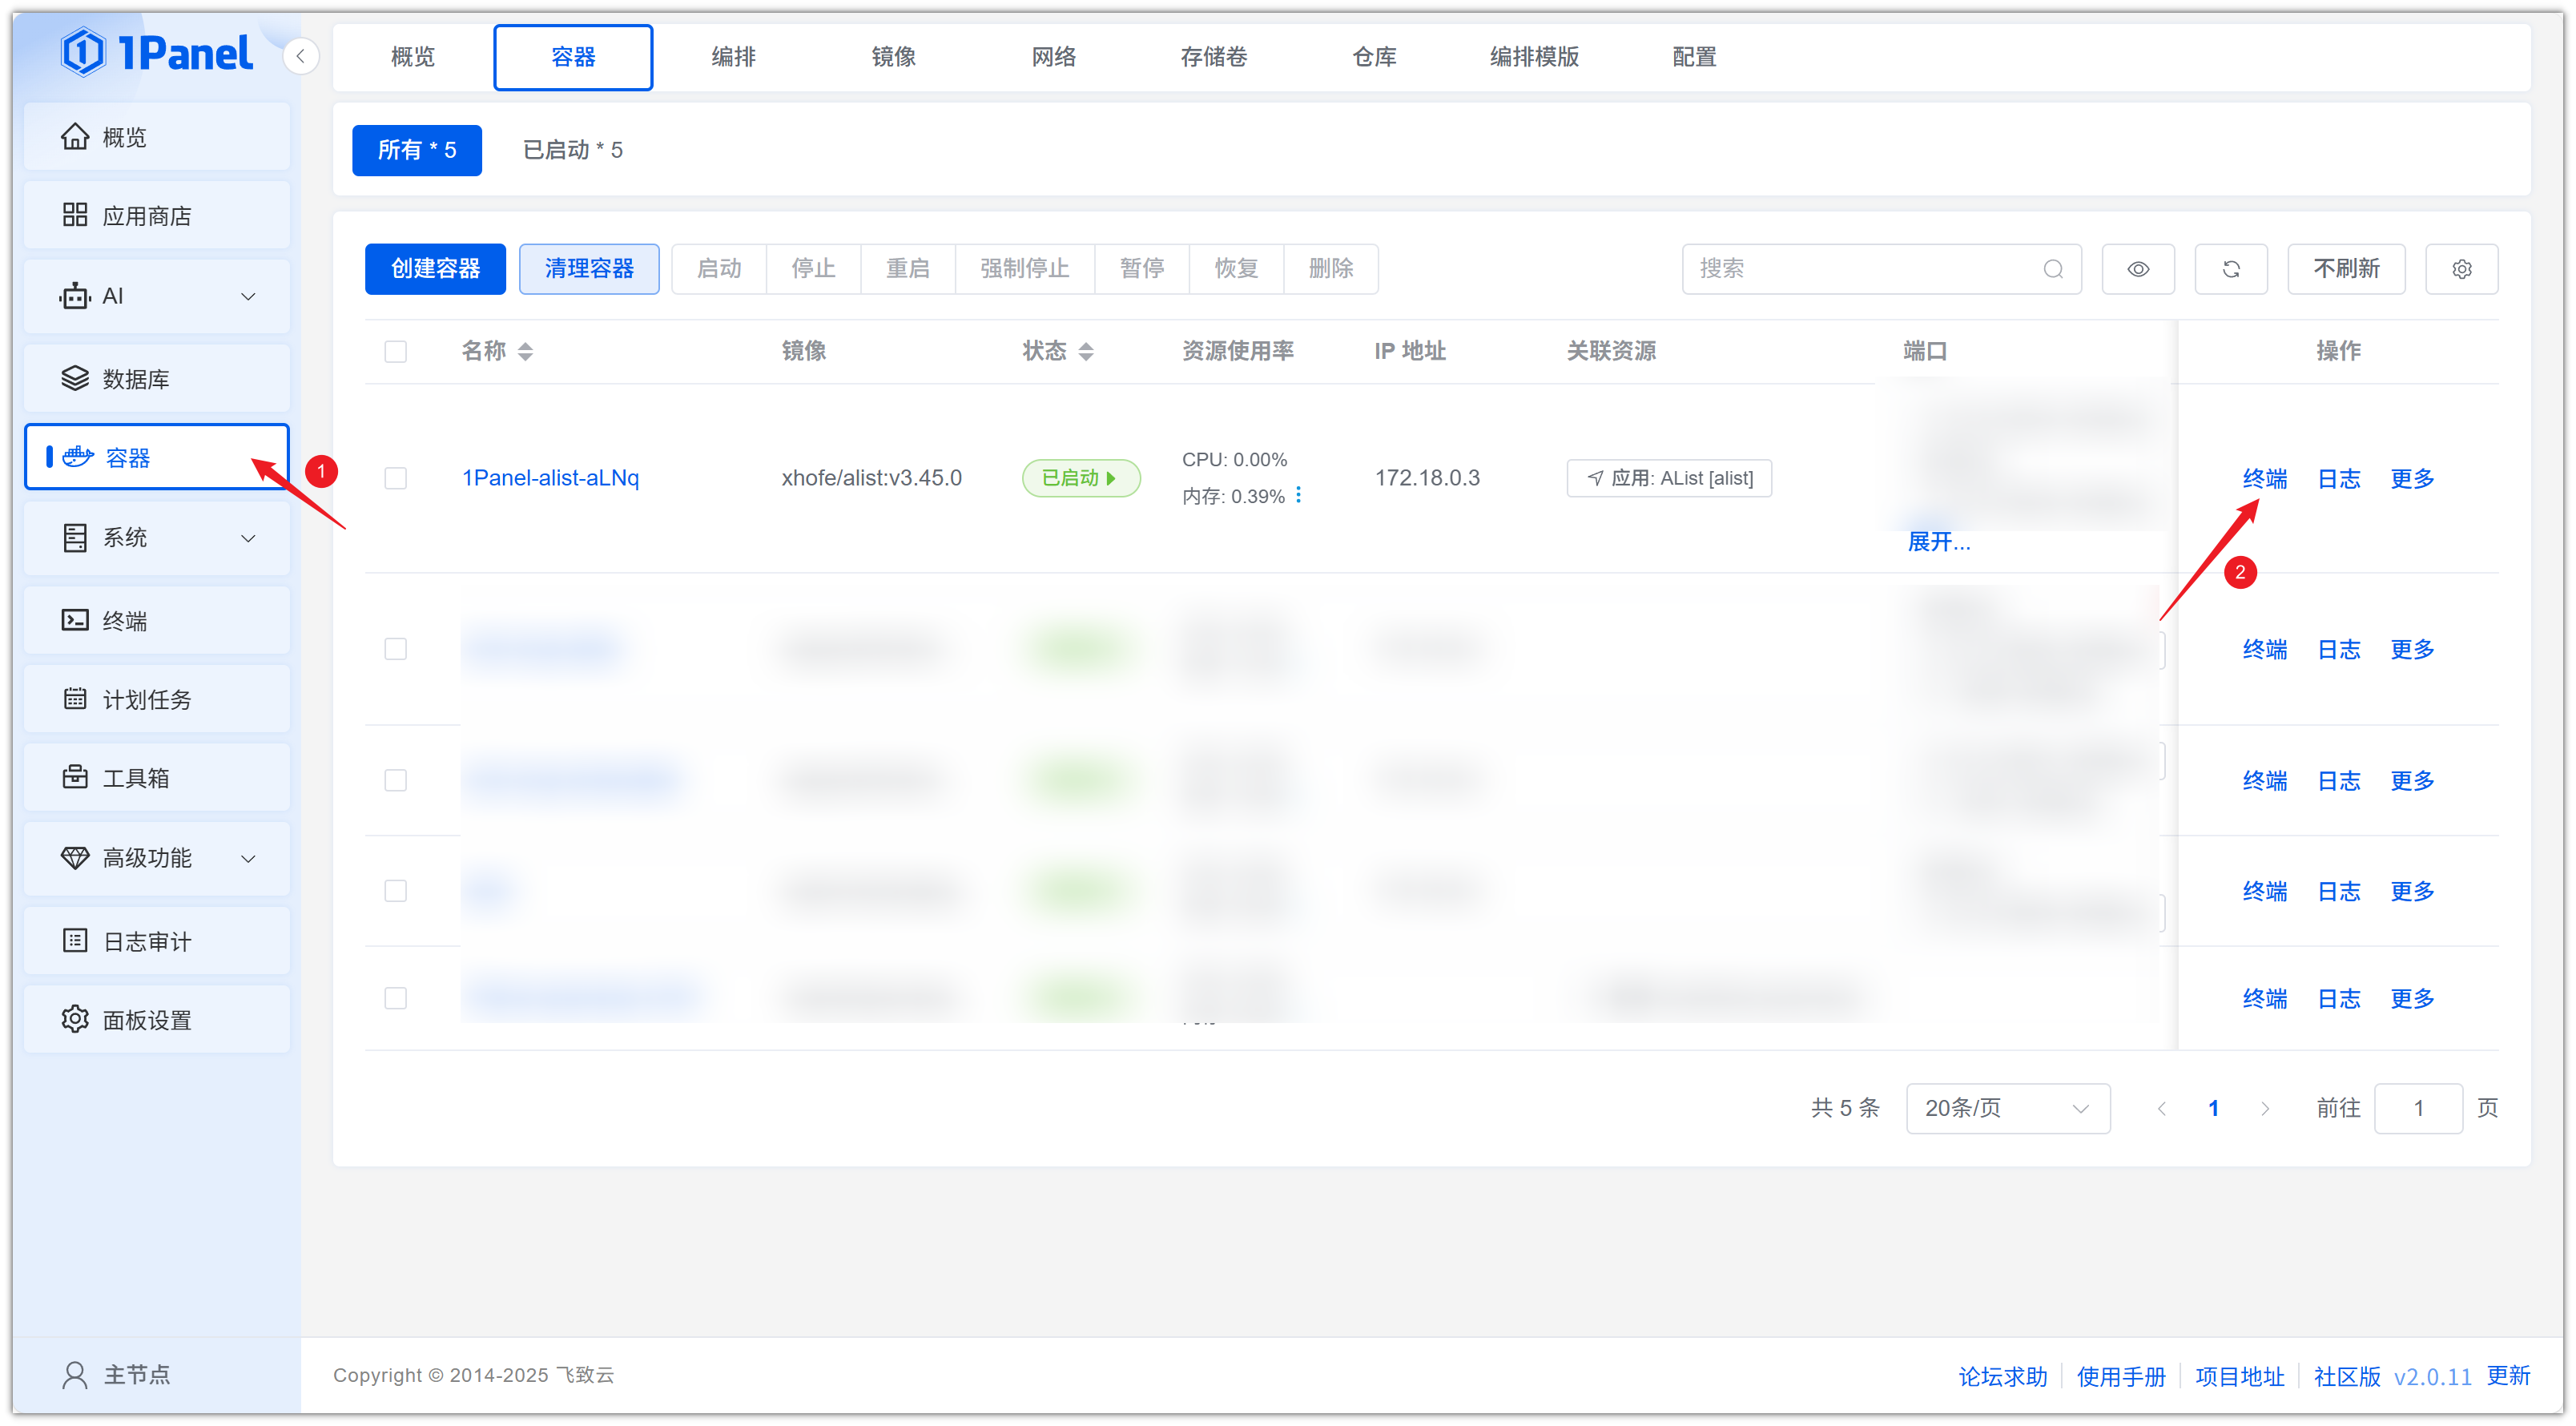Switch to the 已启动 * 5 filter tab
This screenshot has height=1426, width=2576.
[572, 150]
